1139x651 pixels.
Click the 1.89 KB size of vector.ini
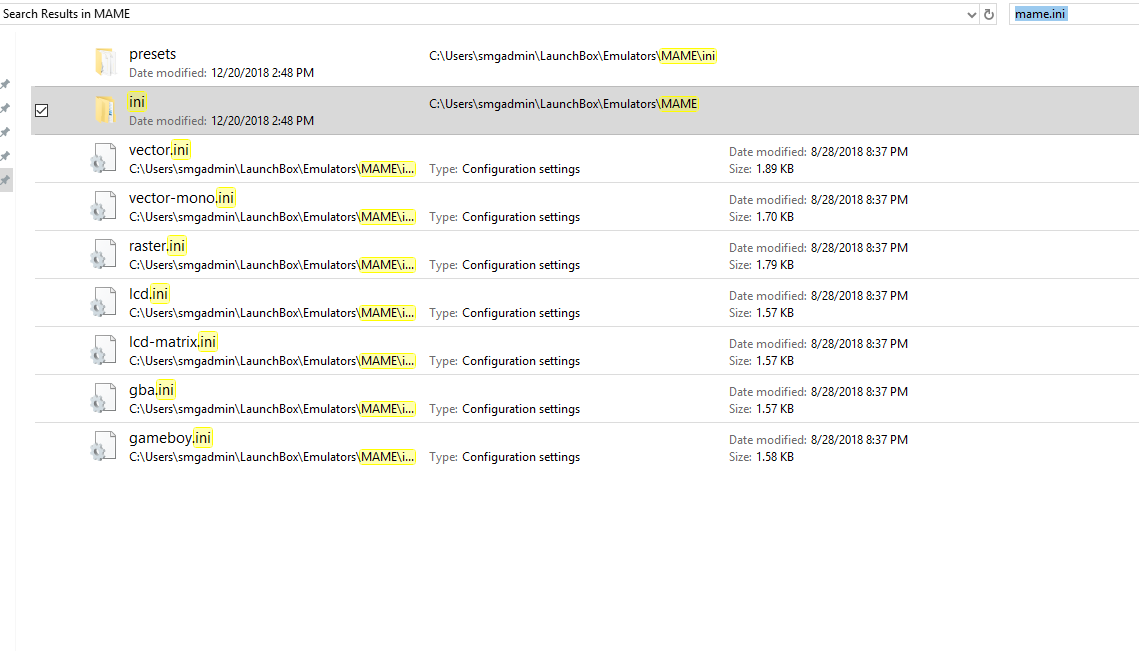click(x=775, y=169)
